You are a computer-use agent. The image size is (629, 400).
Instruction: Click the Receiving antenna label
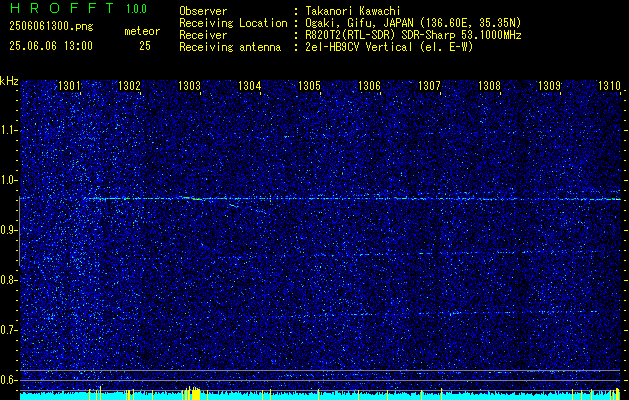pyautogui.click(x=230, y=47)
